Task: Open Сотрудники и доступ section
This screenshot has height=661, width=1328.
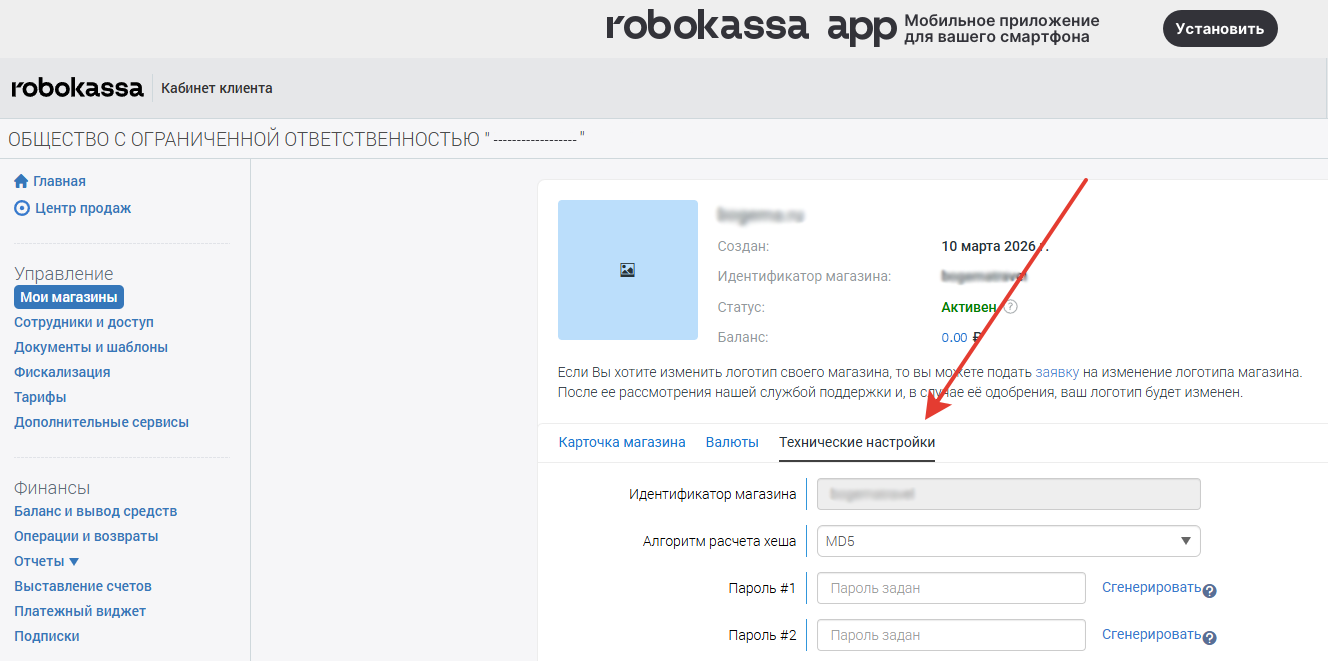Action: click(84, 322)
